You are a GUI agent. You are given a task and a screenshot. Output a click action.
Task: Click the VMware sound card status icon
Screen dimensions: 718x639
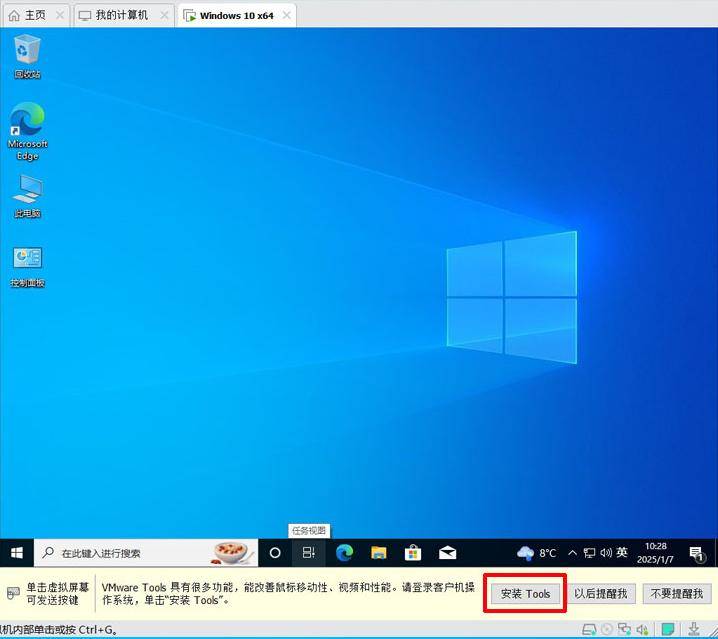pyautogui.click(x=642, y=629)
